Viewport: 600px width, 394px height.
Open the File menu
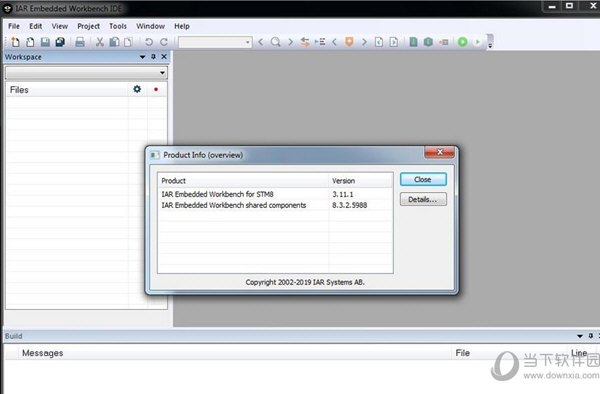[14, 26]
